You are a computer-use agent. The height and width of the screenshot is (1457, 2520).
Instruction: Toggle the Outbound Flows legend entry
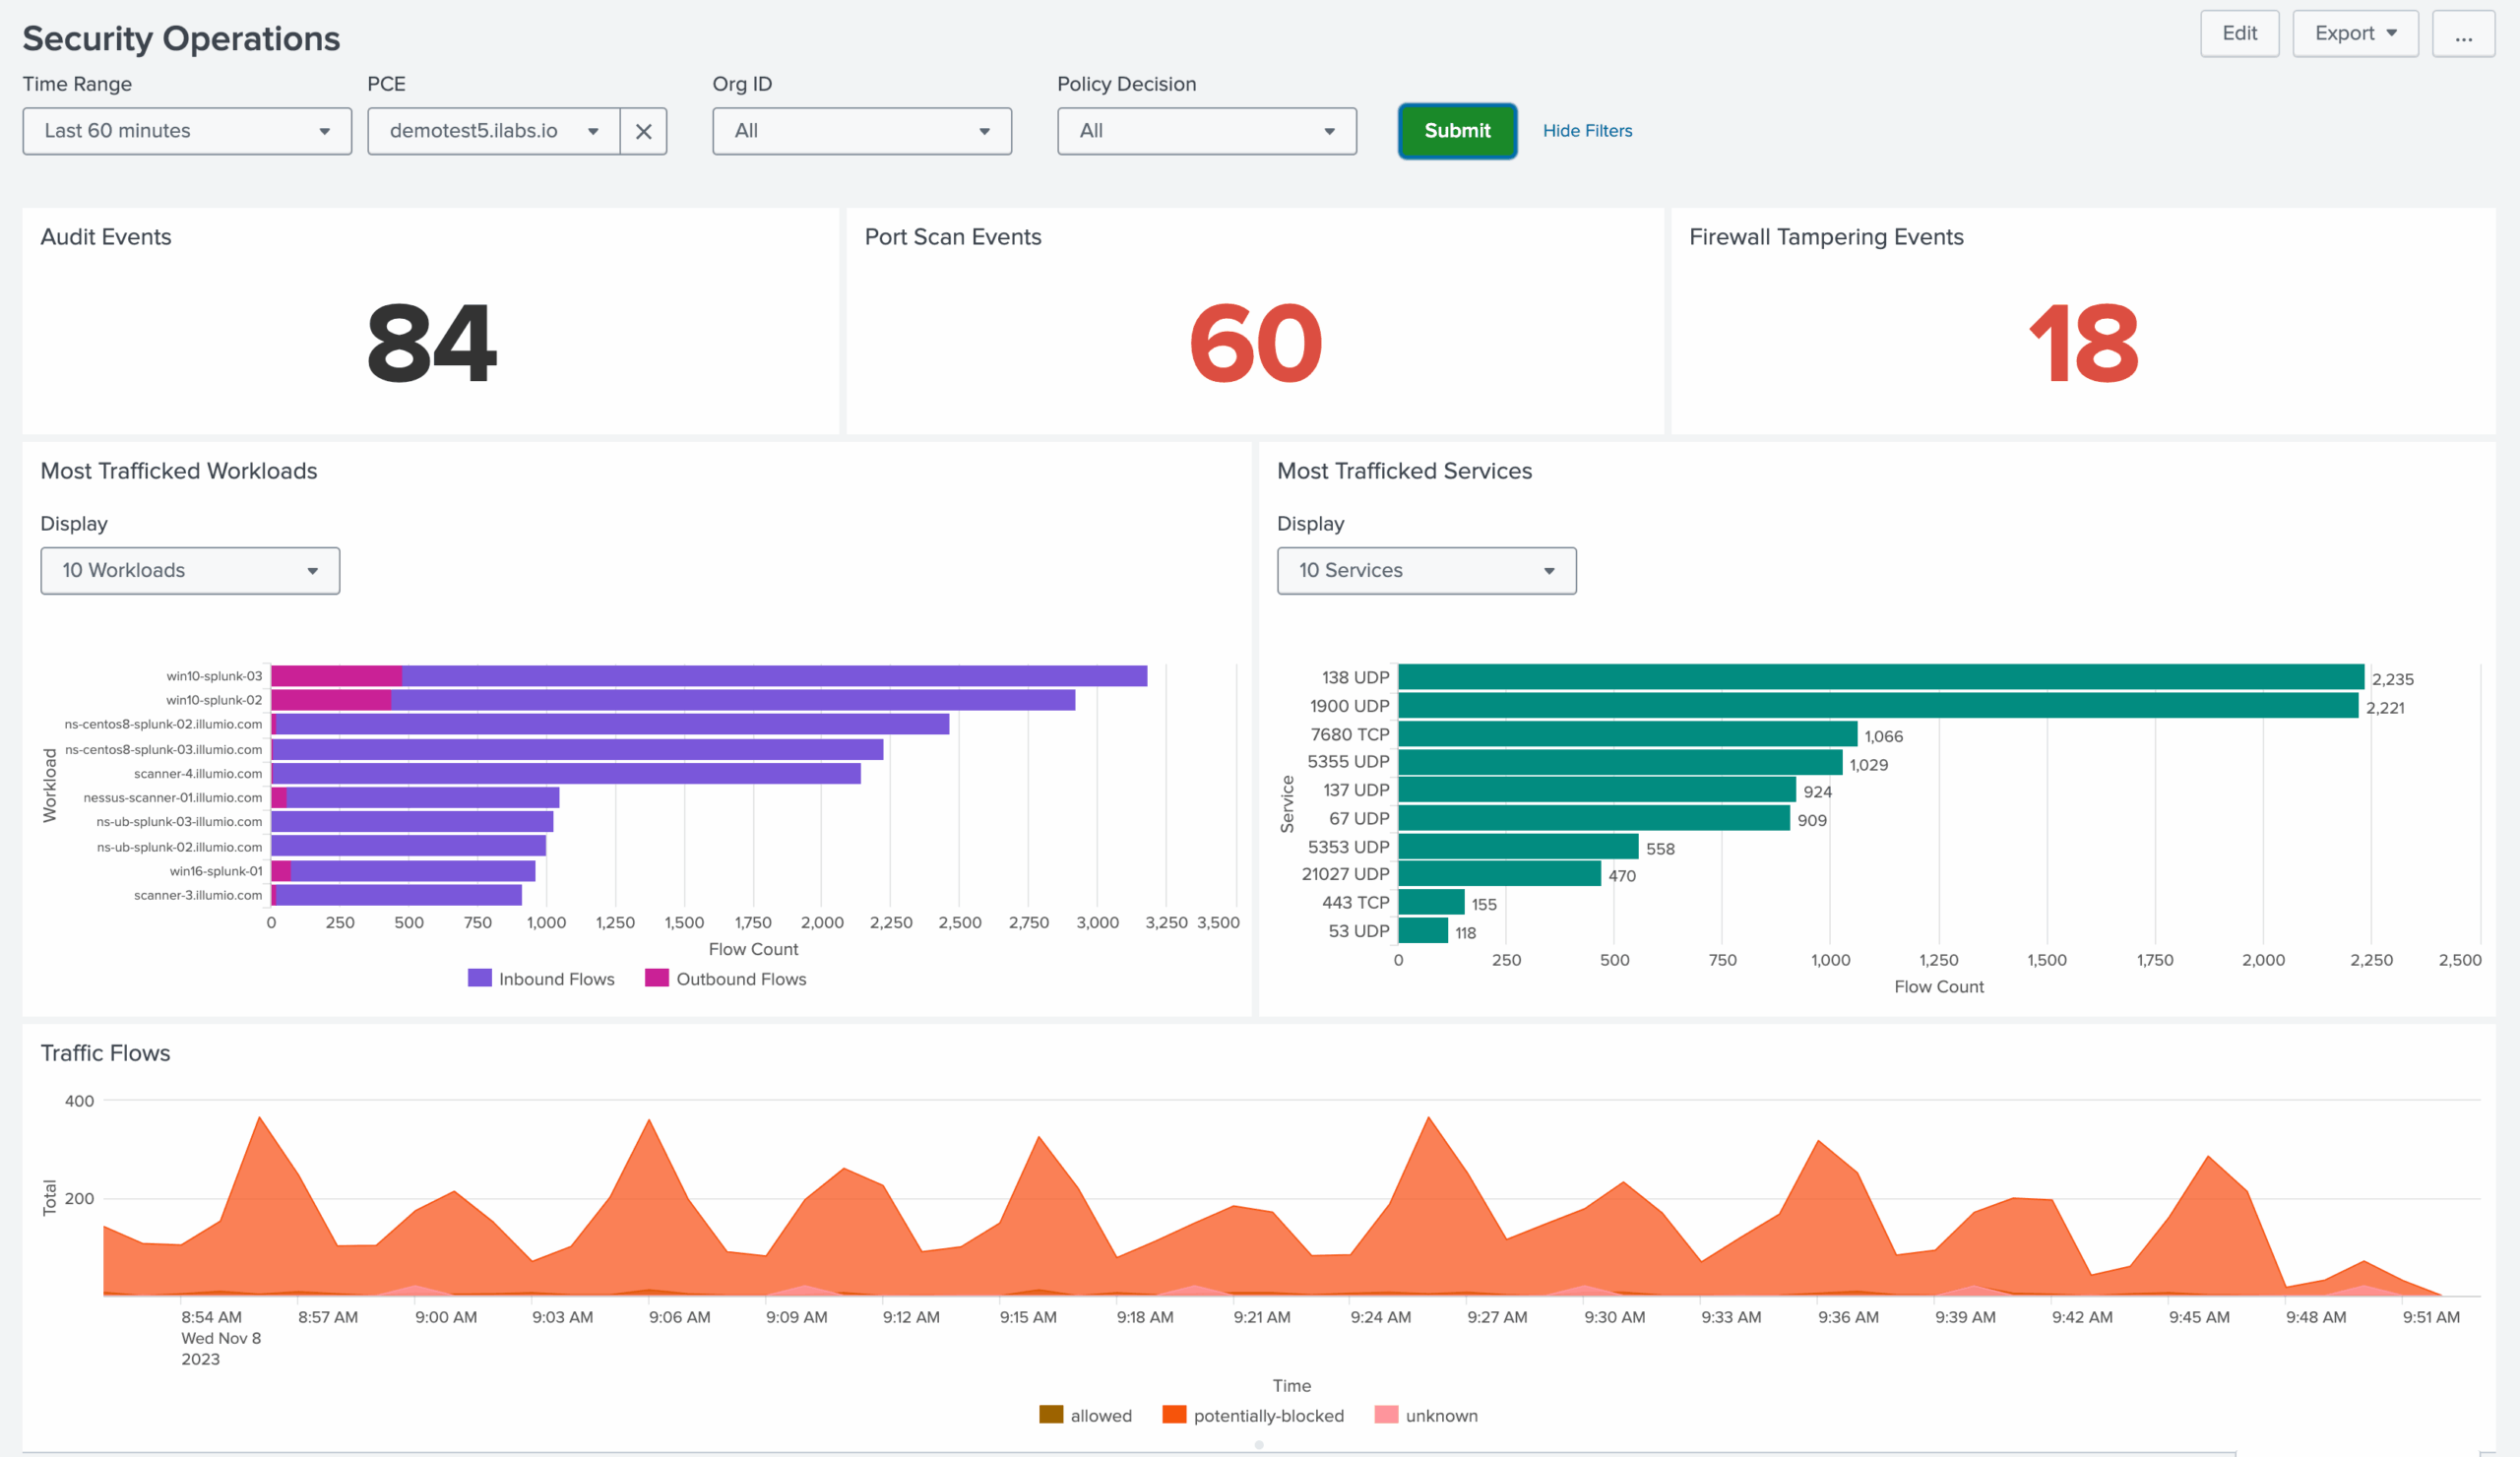[x=725, y=978]
